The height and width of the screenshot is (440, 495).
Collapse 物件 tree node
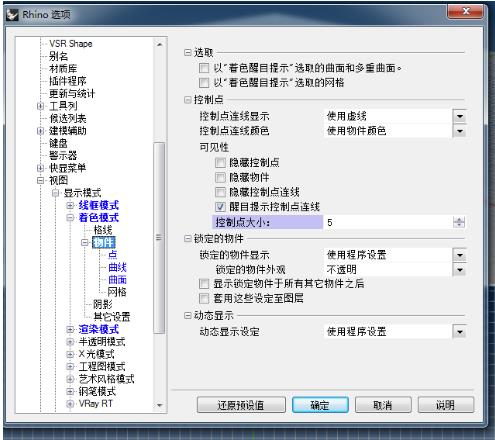[x=85, y=242]
